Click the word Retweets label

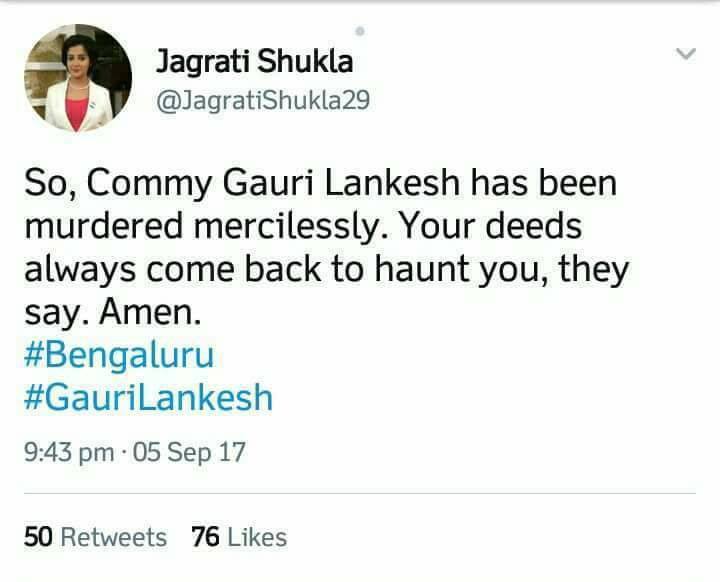[113, 537]
